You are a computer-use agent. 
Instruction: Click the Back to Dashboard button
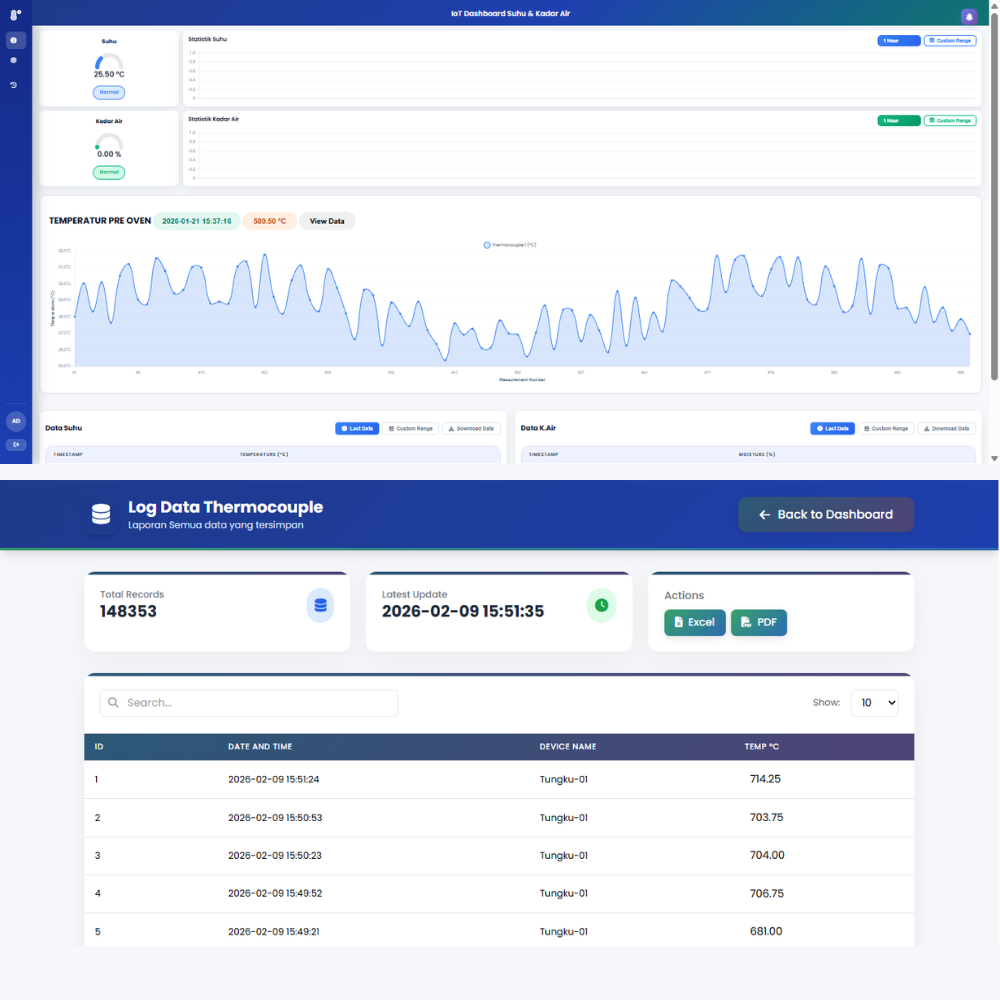pyautogui.click(x=826, y=515)
